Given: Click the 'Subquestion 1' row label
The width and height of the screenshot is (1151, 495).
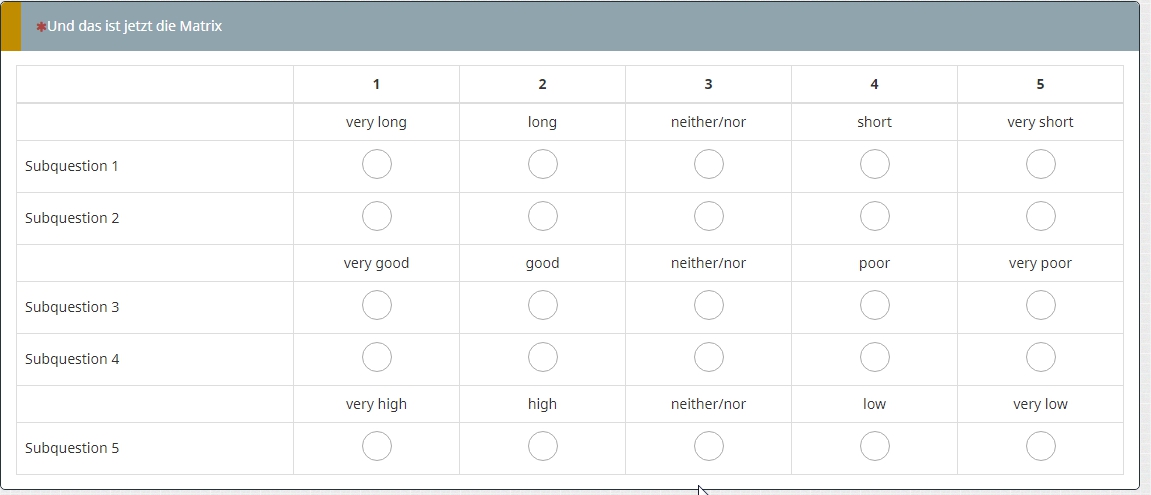Looking at the screenshot, I should click(72, 166).
